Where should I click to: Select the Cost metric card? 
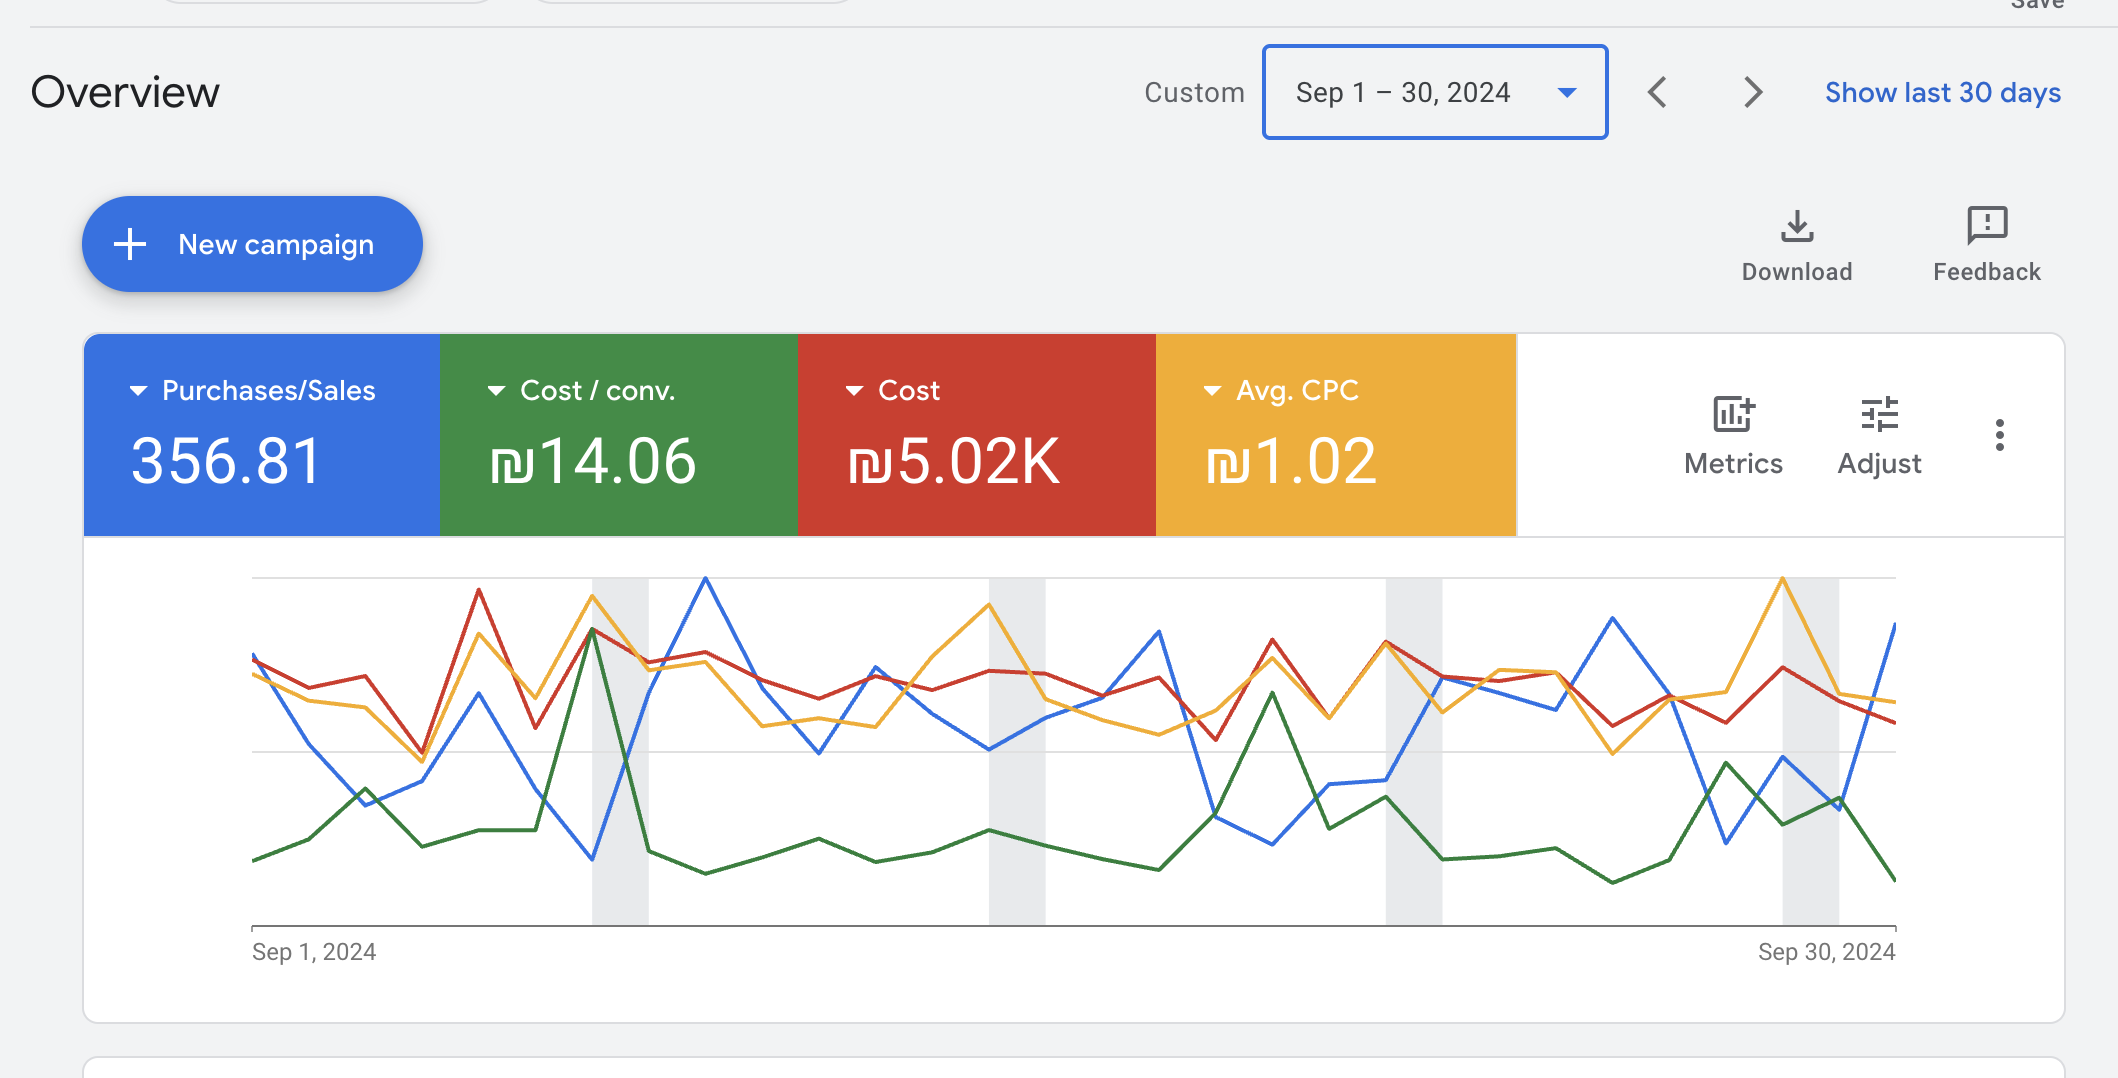pyautogui.click(x=976, y=435)
